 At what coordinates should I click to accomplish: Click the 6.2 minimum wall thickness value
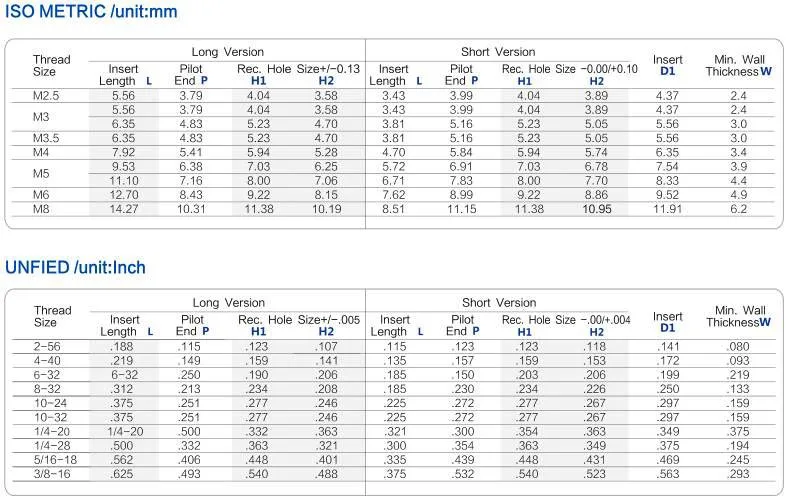pyautogui.click(x=739, y=208)
